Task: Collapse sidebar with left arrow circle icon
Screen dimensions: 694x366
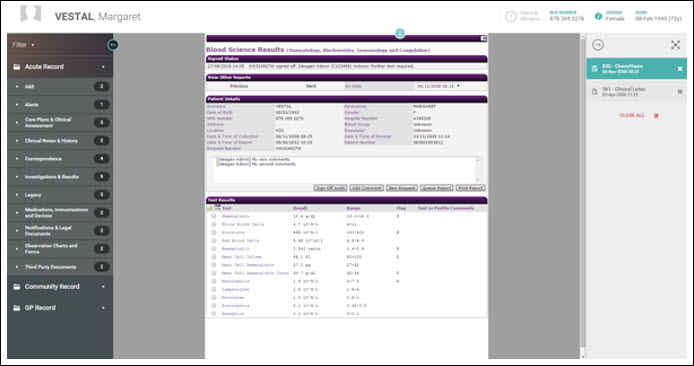Action: point(113,45)
